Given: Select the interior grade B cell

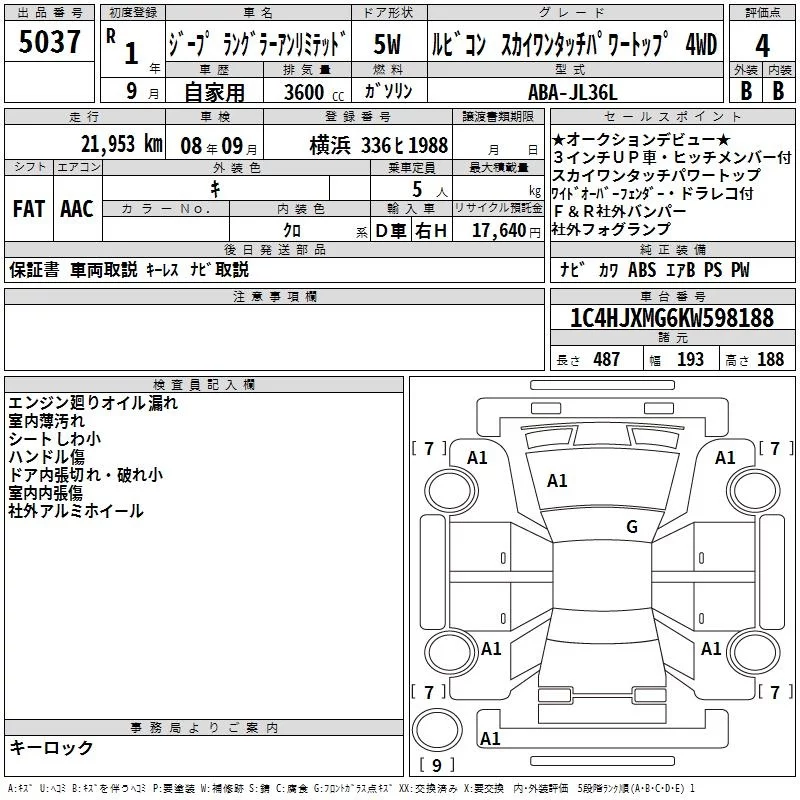Looking at the screenshot, I should pos(778,89).
